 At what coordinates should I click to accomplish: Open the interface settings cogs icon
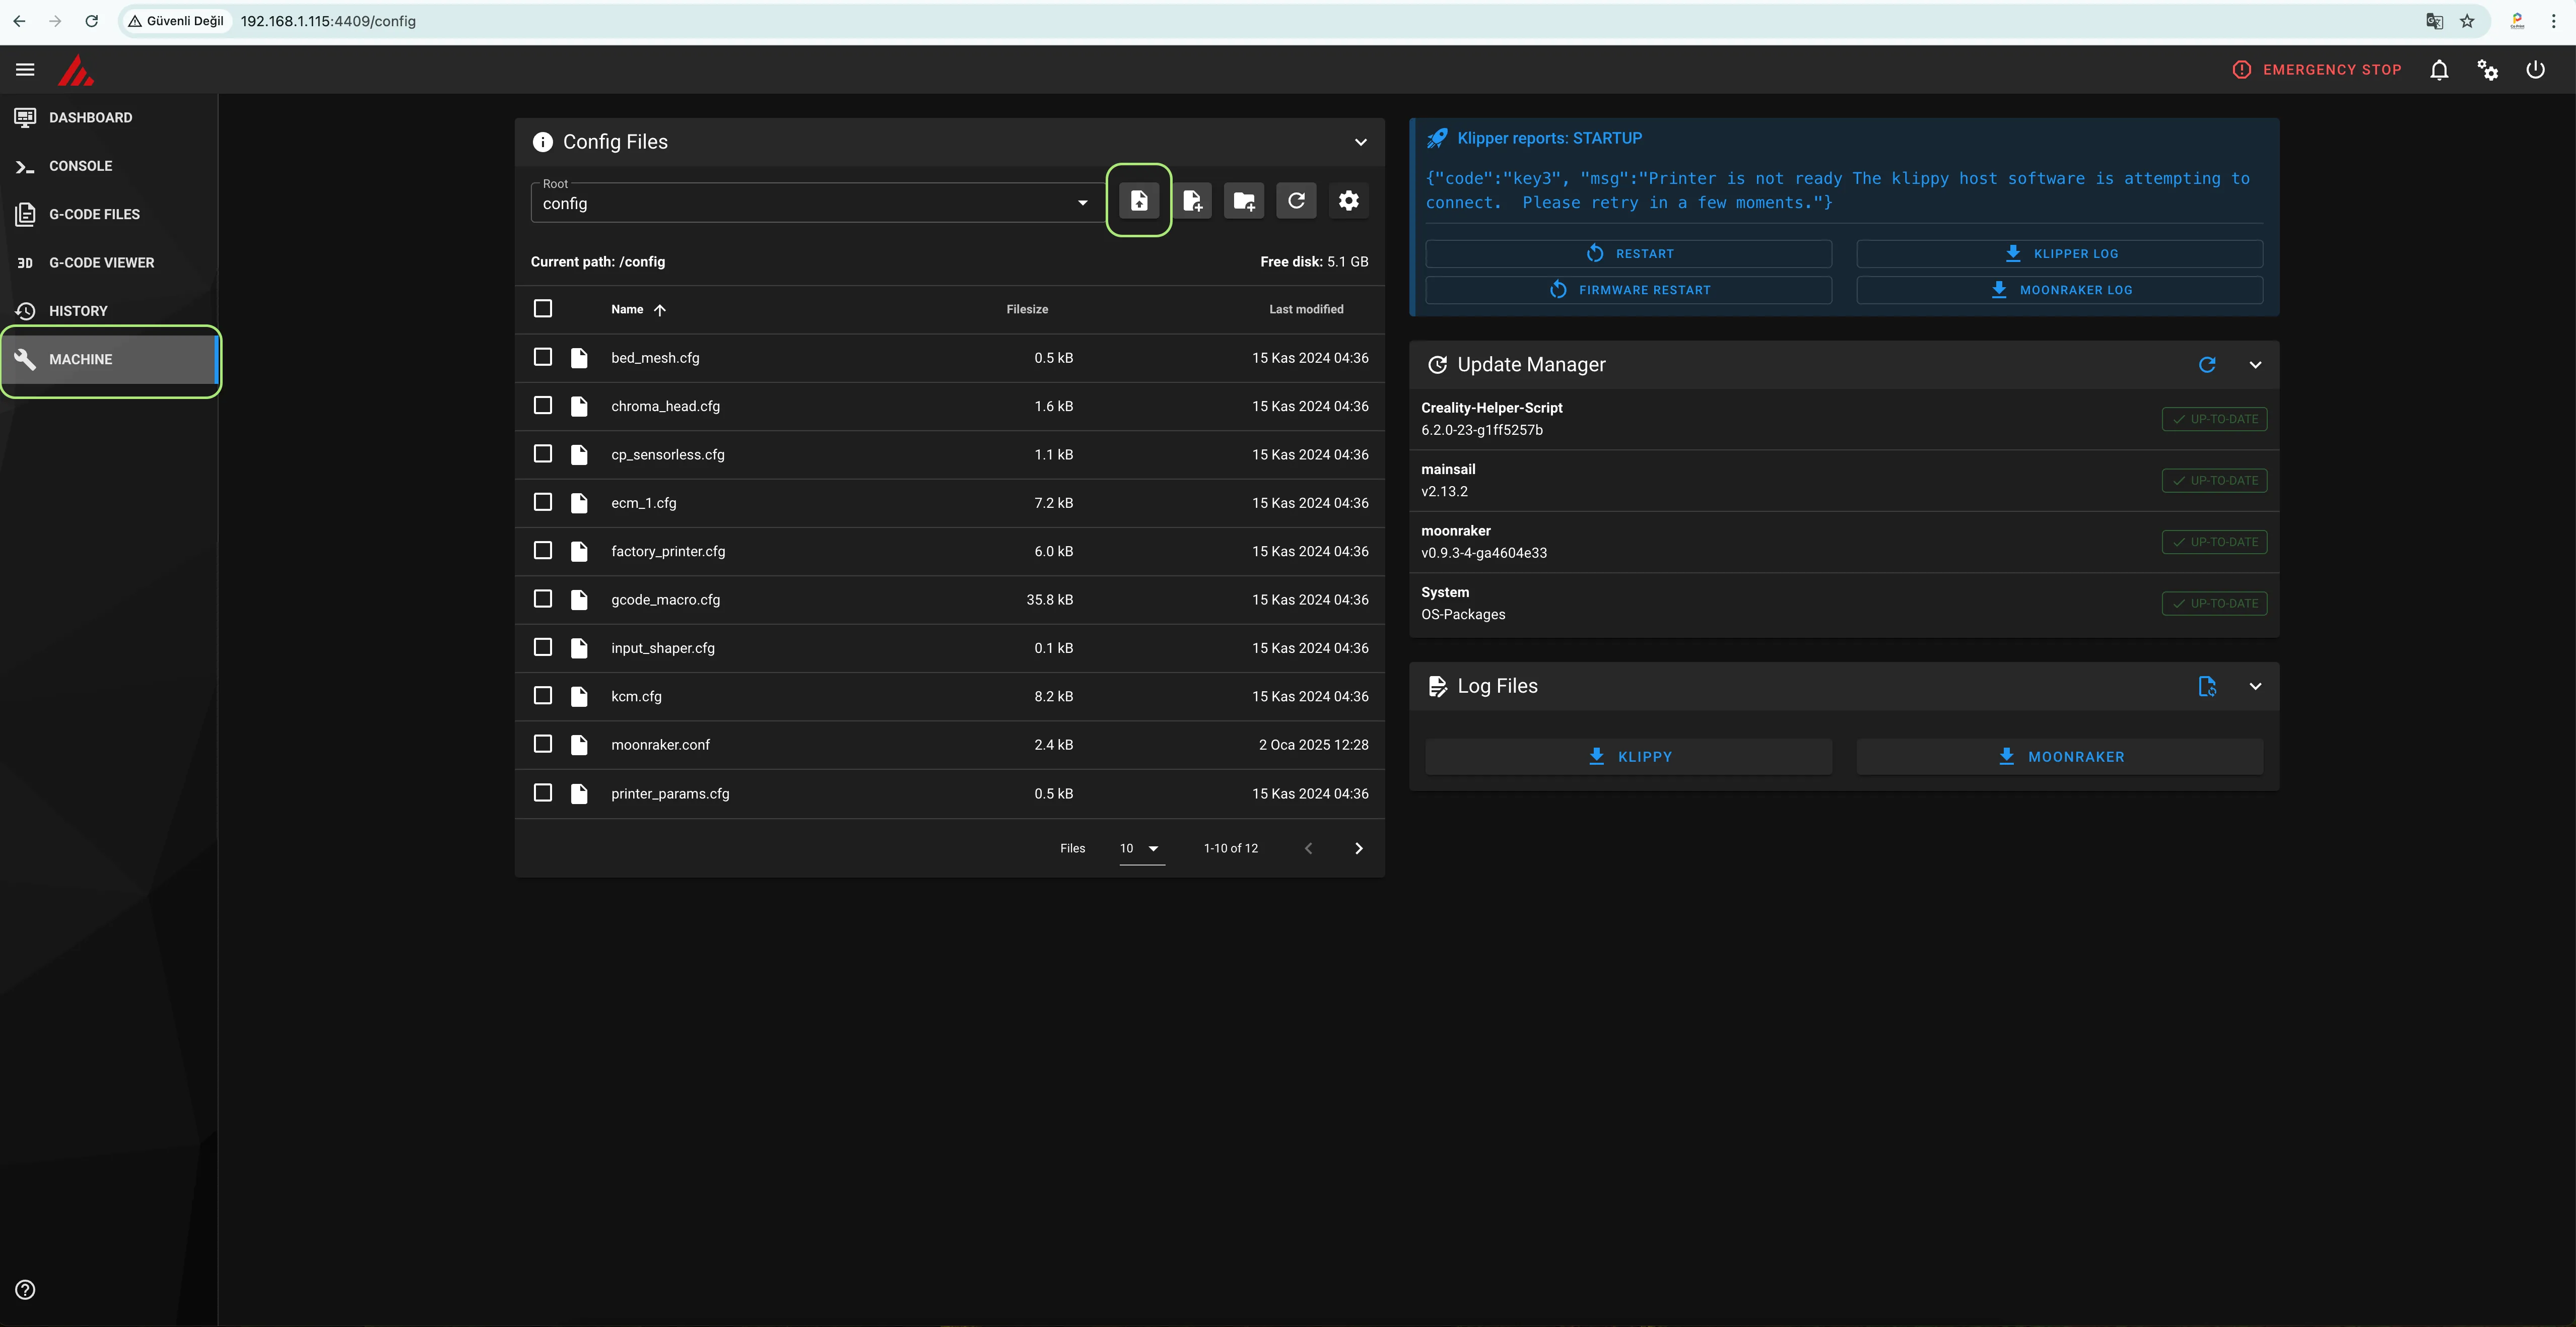point(2487,70)
